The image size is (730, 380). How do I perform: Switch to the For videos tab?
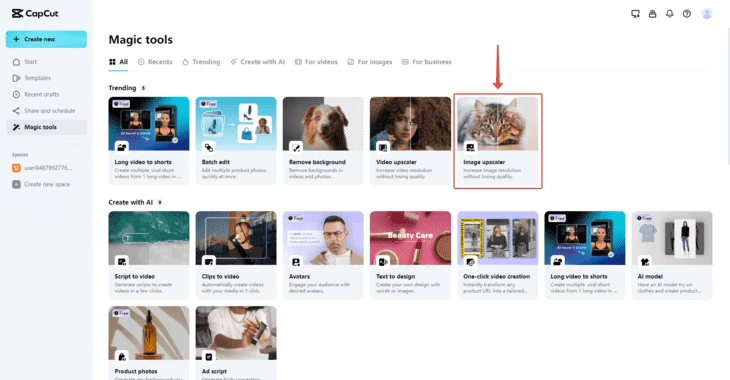coord(316,61)
